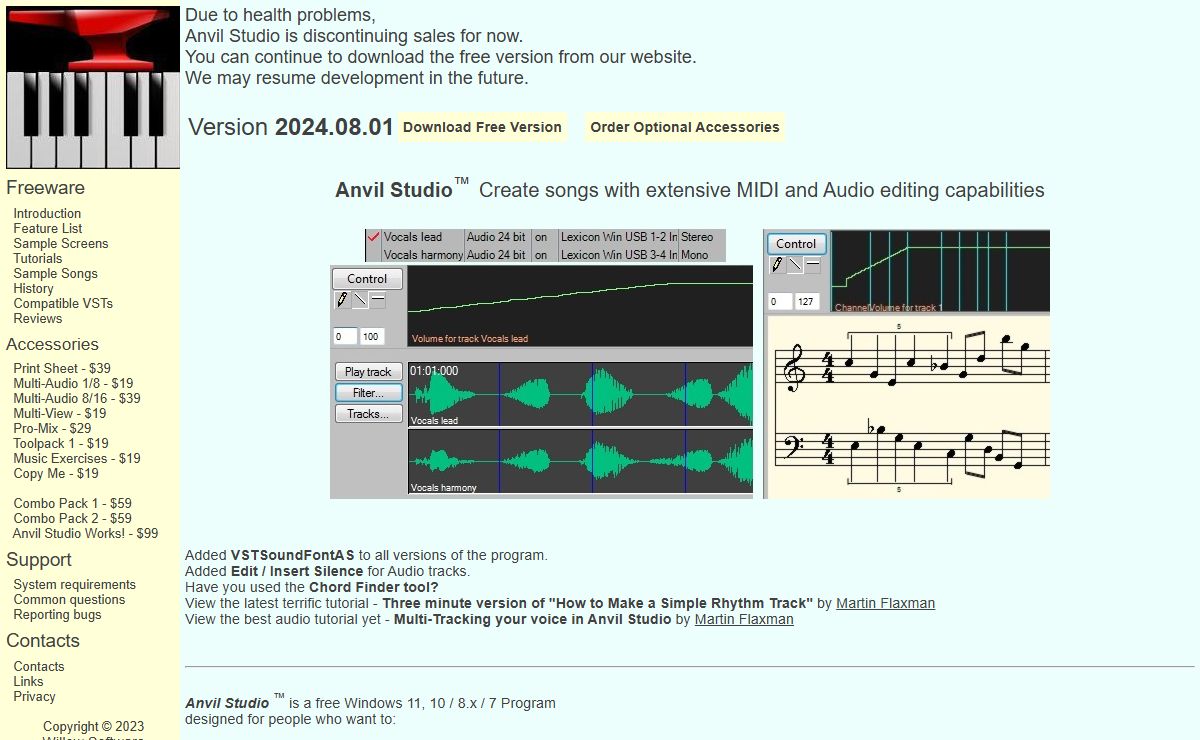Click the Accessories section heading

pyautogui.click(x=52, y=344)
